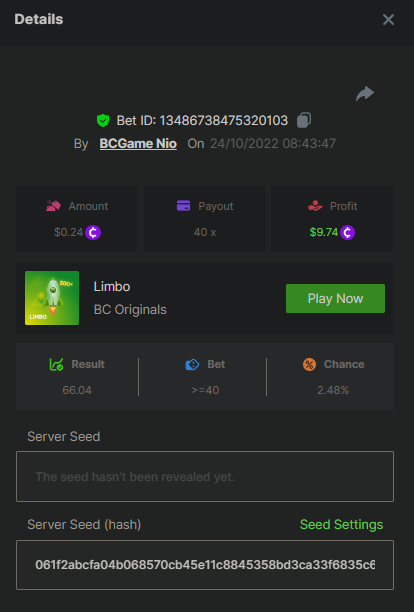
Task: Click the green verified shield icon
Action: click(x=103, y=121)
